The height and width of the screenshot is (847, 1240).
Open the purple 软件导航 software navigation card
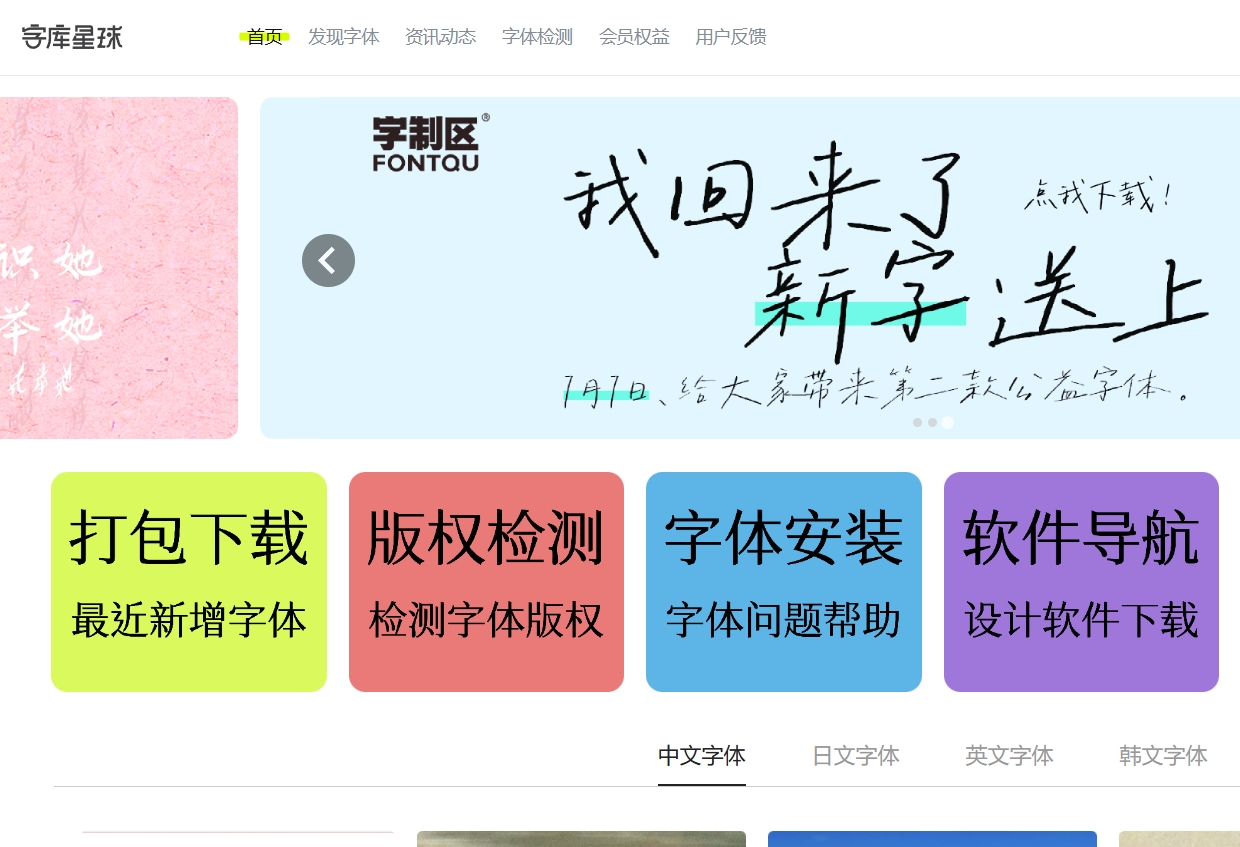1081,581
